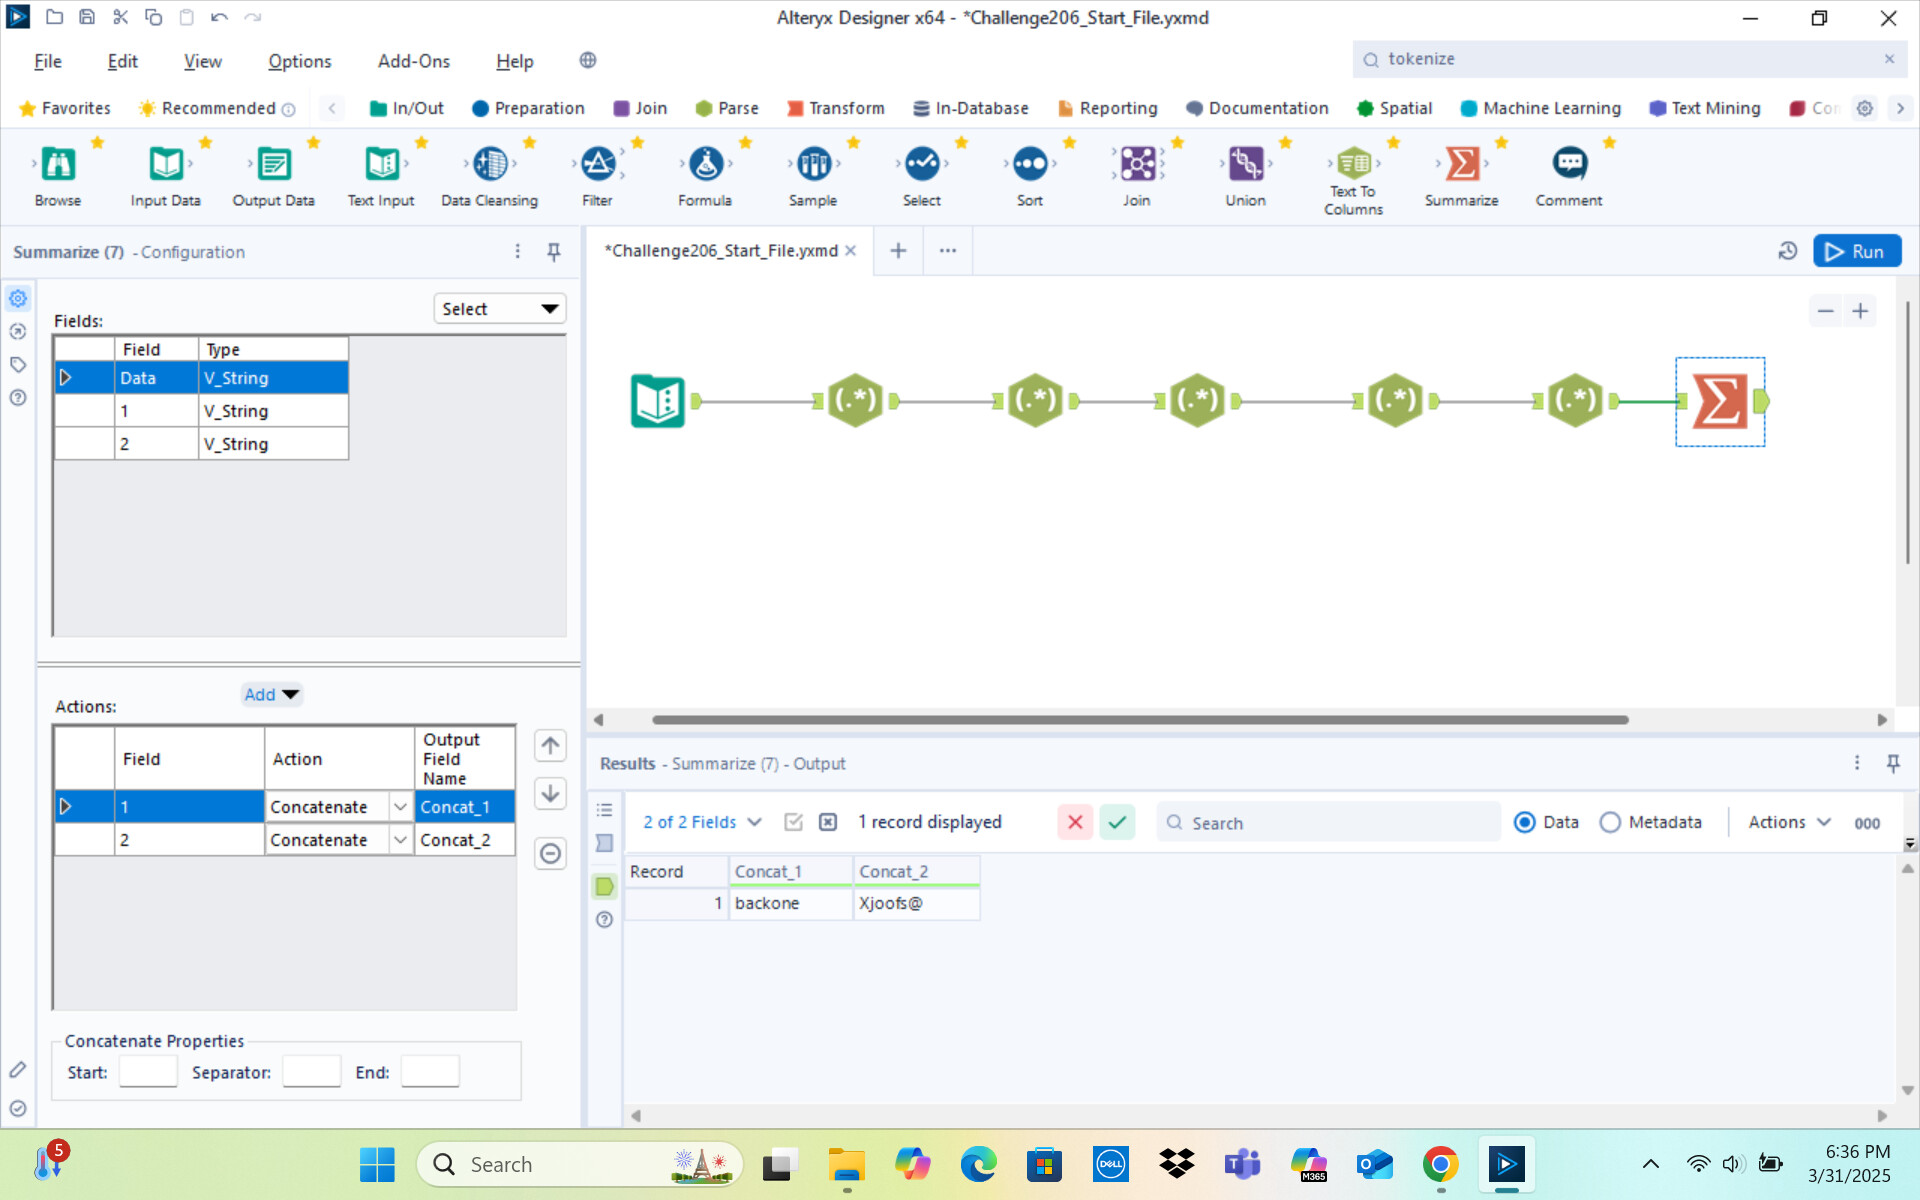
Task: Select the Summarize node on canvas
Action: click(x=1720, y=401)
